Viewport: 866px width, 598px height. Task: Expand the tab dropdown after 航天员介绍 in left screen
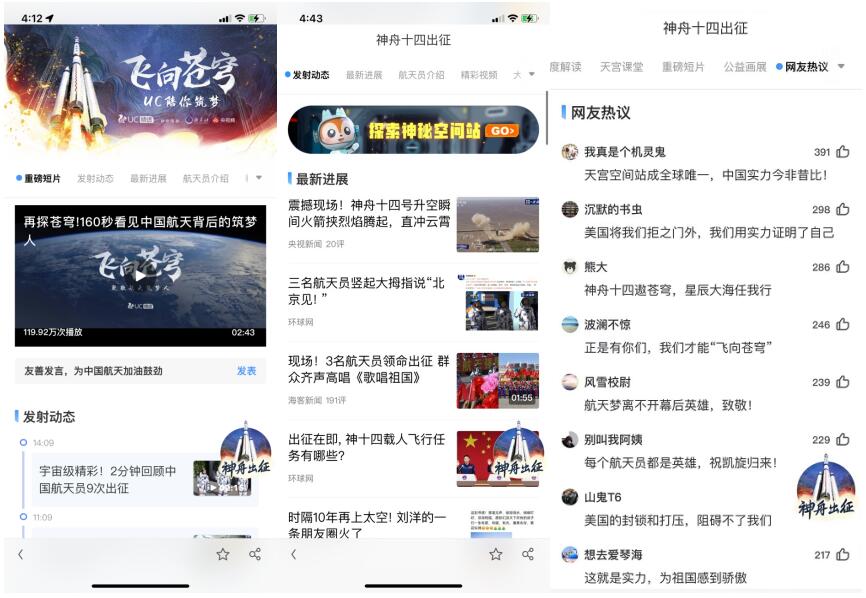coord(258,178)
